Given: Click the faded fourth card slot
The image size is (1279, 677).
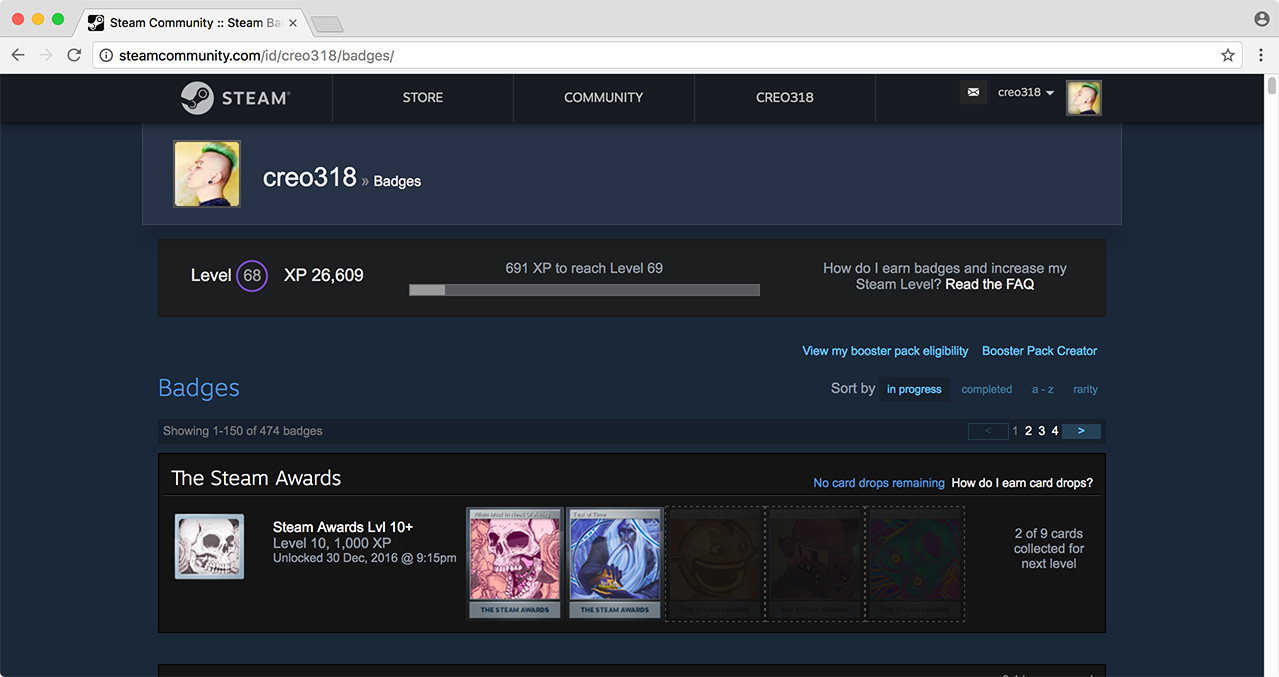Looking at the screenshot, I should point(815,563).
